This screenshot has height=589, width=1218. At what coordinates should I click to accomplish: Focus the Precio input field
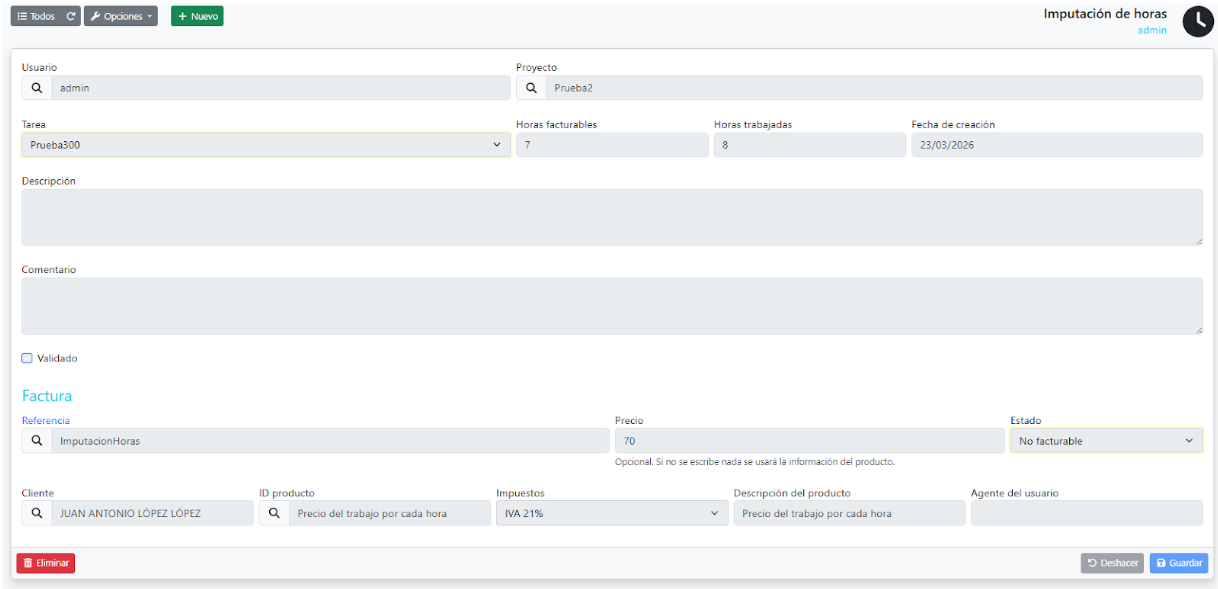(809, 441)
